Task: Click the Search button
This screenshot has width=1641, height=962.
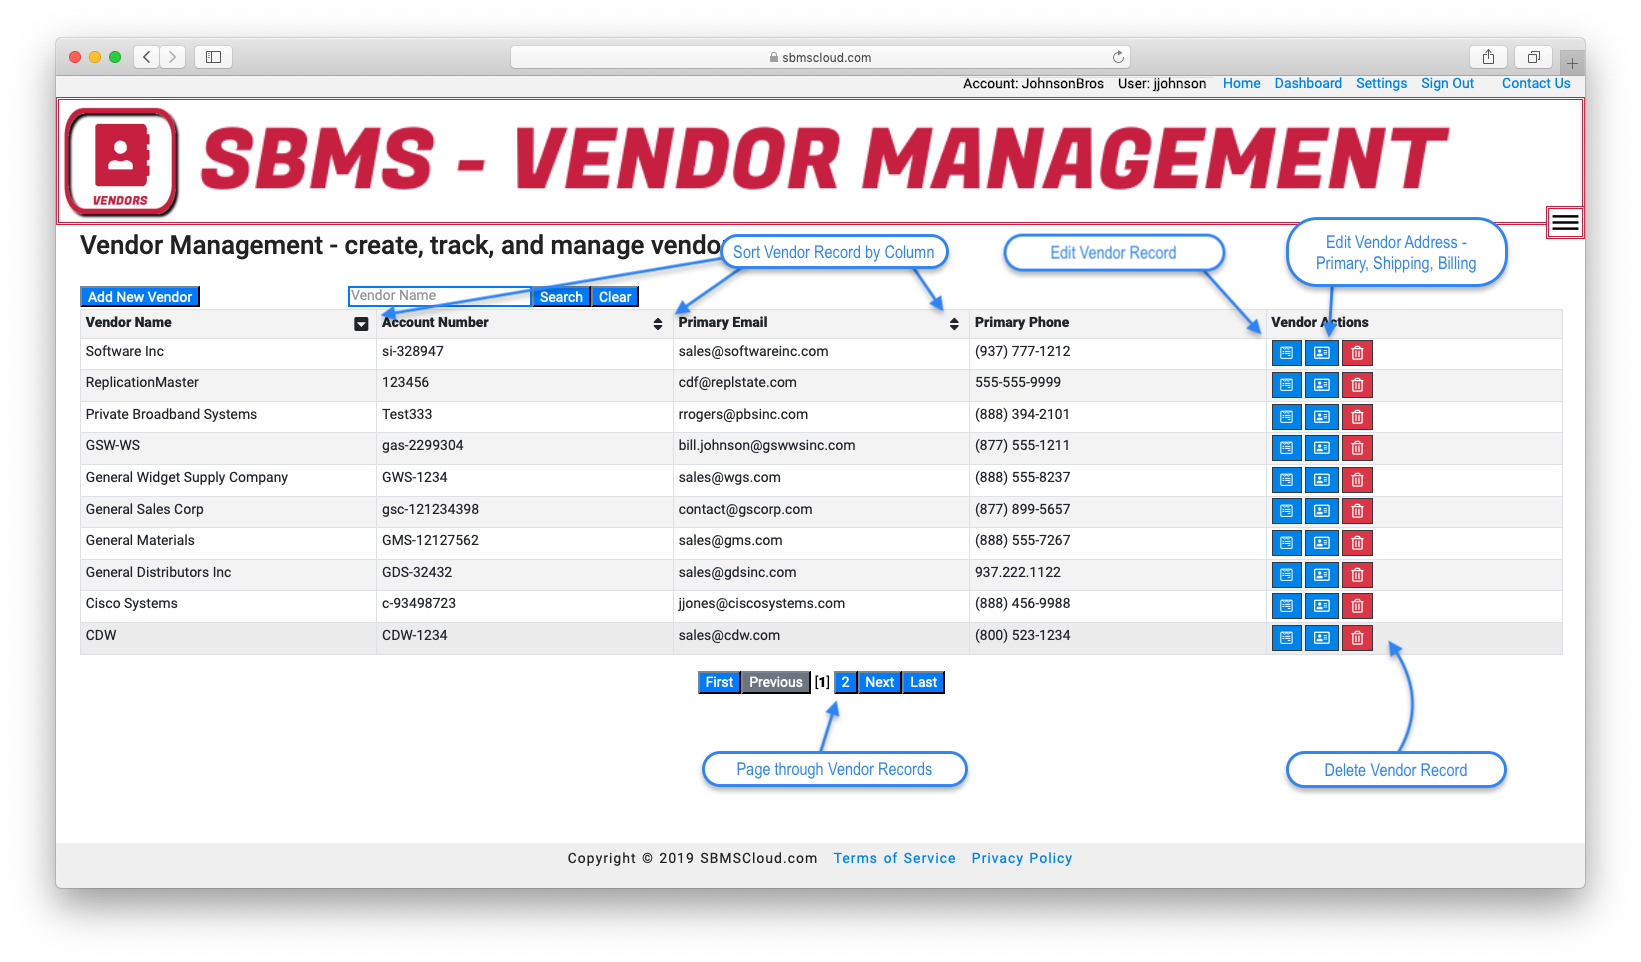Action: [561, 297]
